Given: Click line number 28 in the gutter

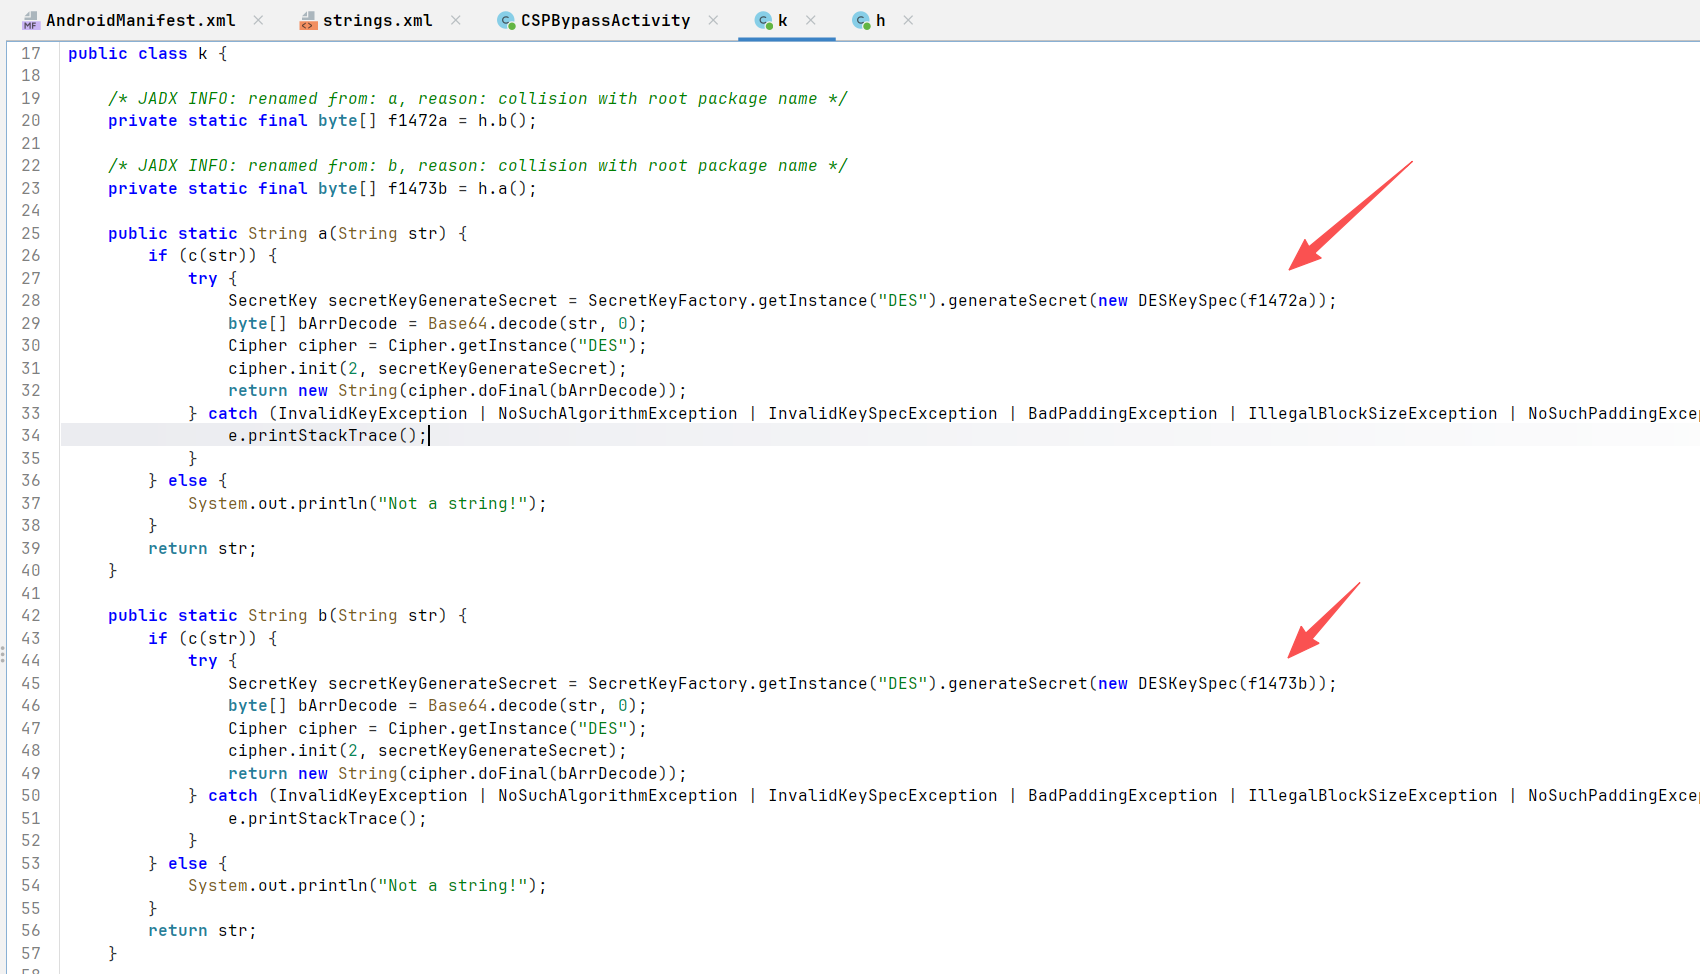Looking at the screenshot, I should click(31, 301).
